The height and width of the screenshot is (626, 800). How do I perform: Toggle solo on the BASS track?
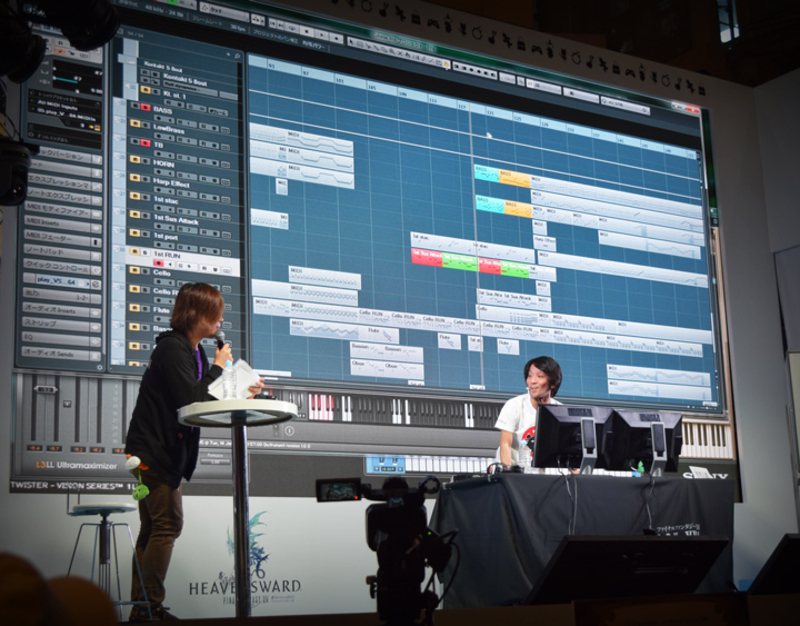coord(145,107)
